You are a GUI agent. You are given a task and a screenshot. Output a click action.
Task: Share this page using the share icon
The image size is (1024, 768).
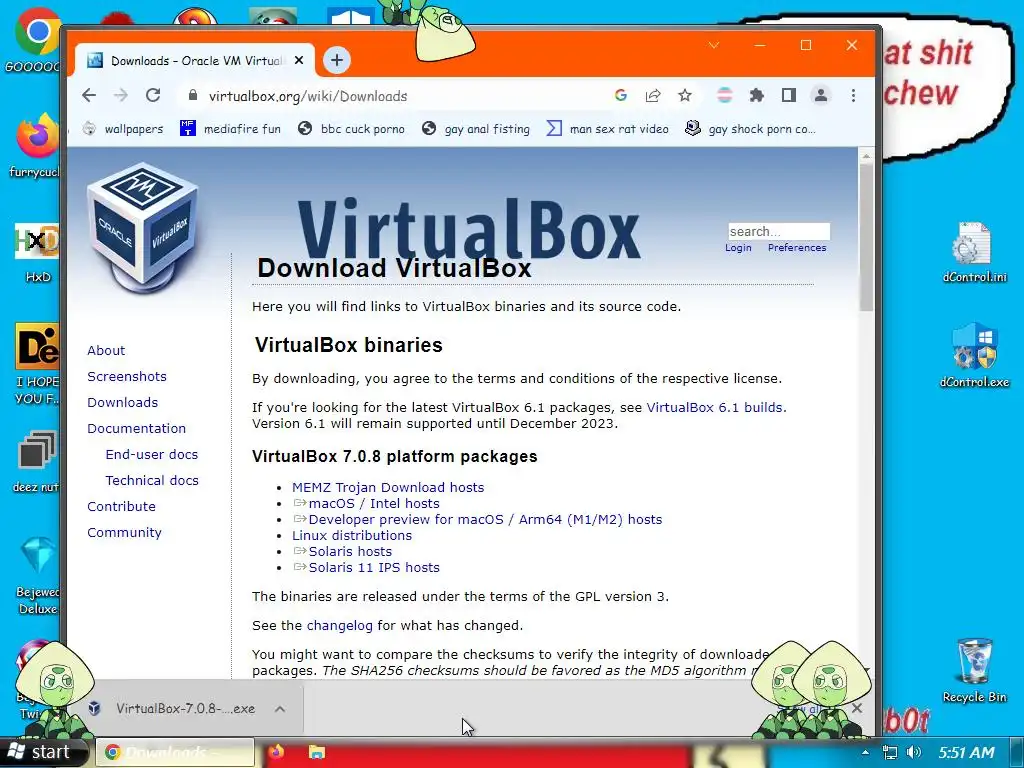652,95
